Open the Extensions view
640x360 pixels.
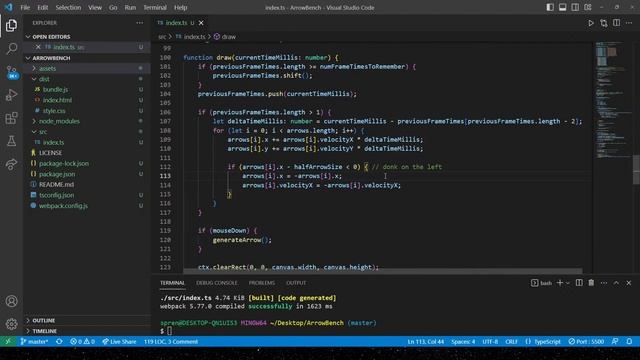coord(11,118)
